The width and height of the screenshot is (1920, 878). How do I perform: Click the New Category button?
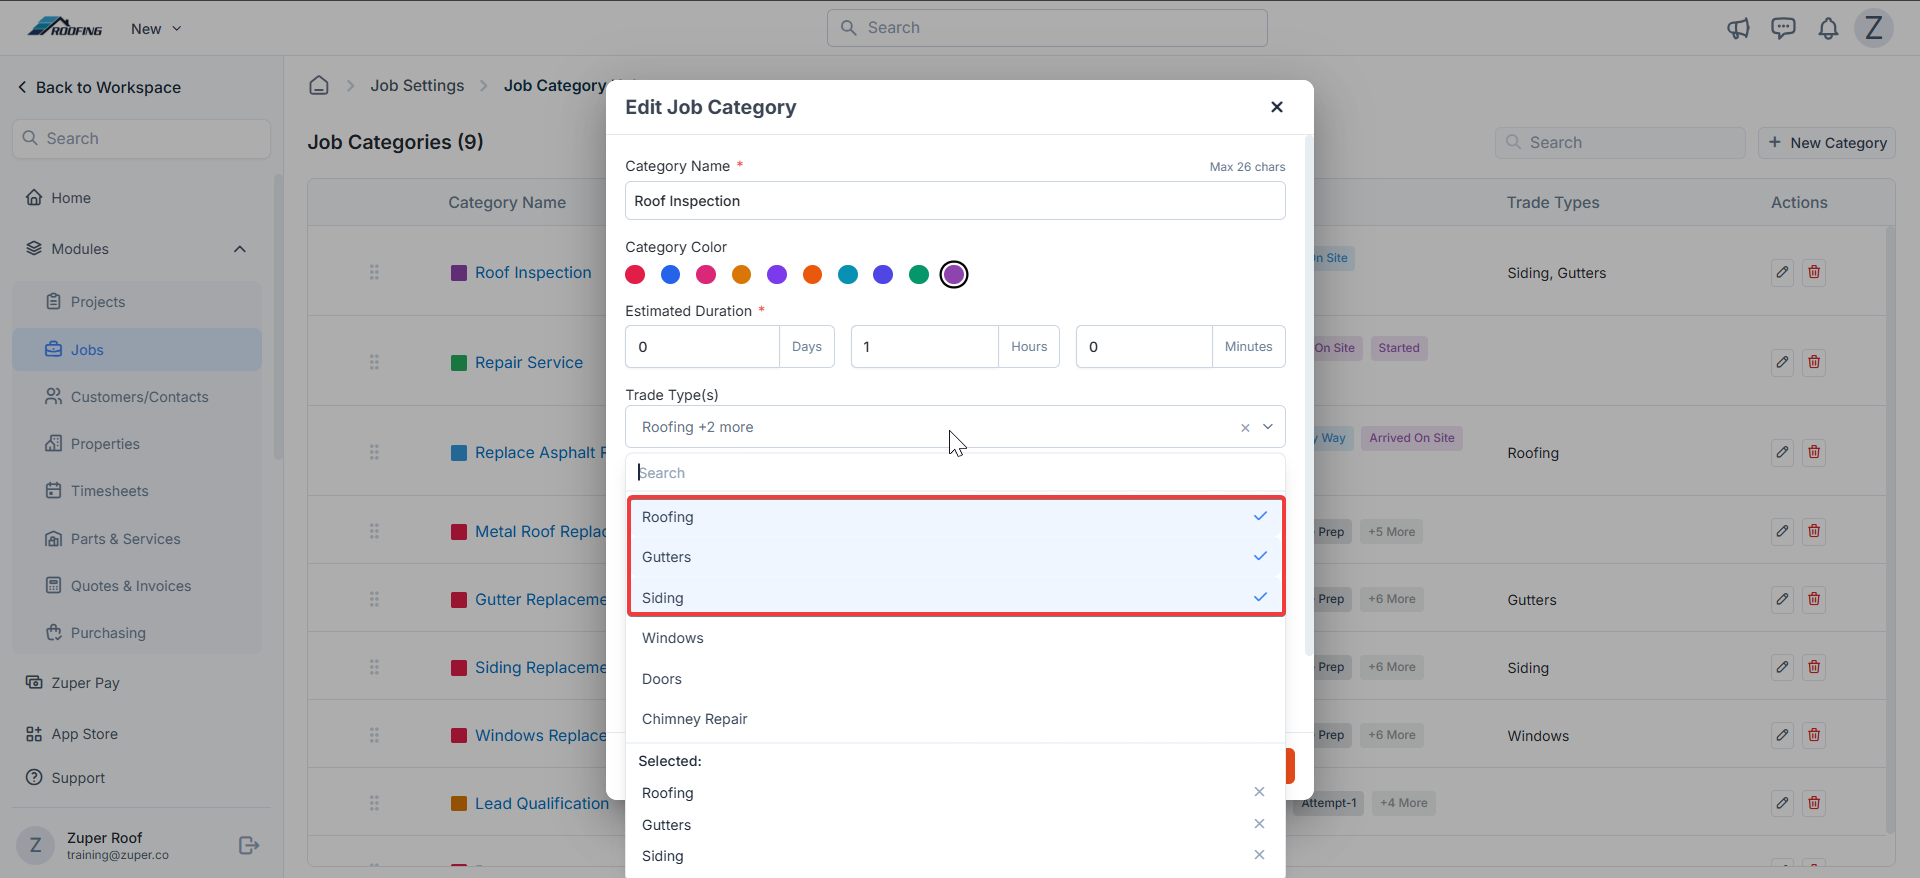click(x=1826, y=142)
